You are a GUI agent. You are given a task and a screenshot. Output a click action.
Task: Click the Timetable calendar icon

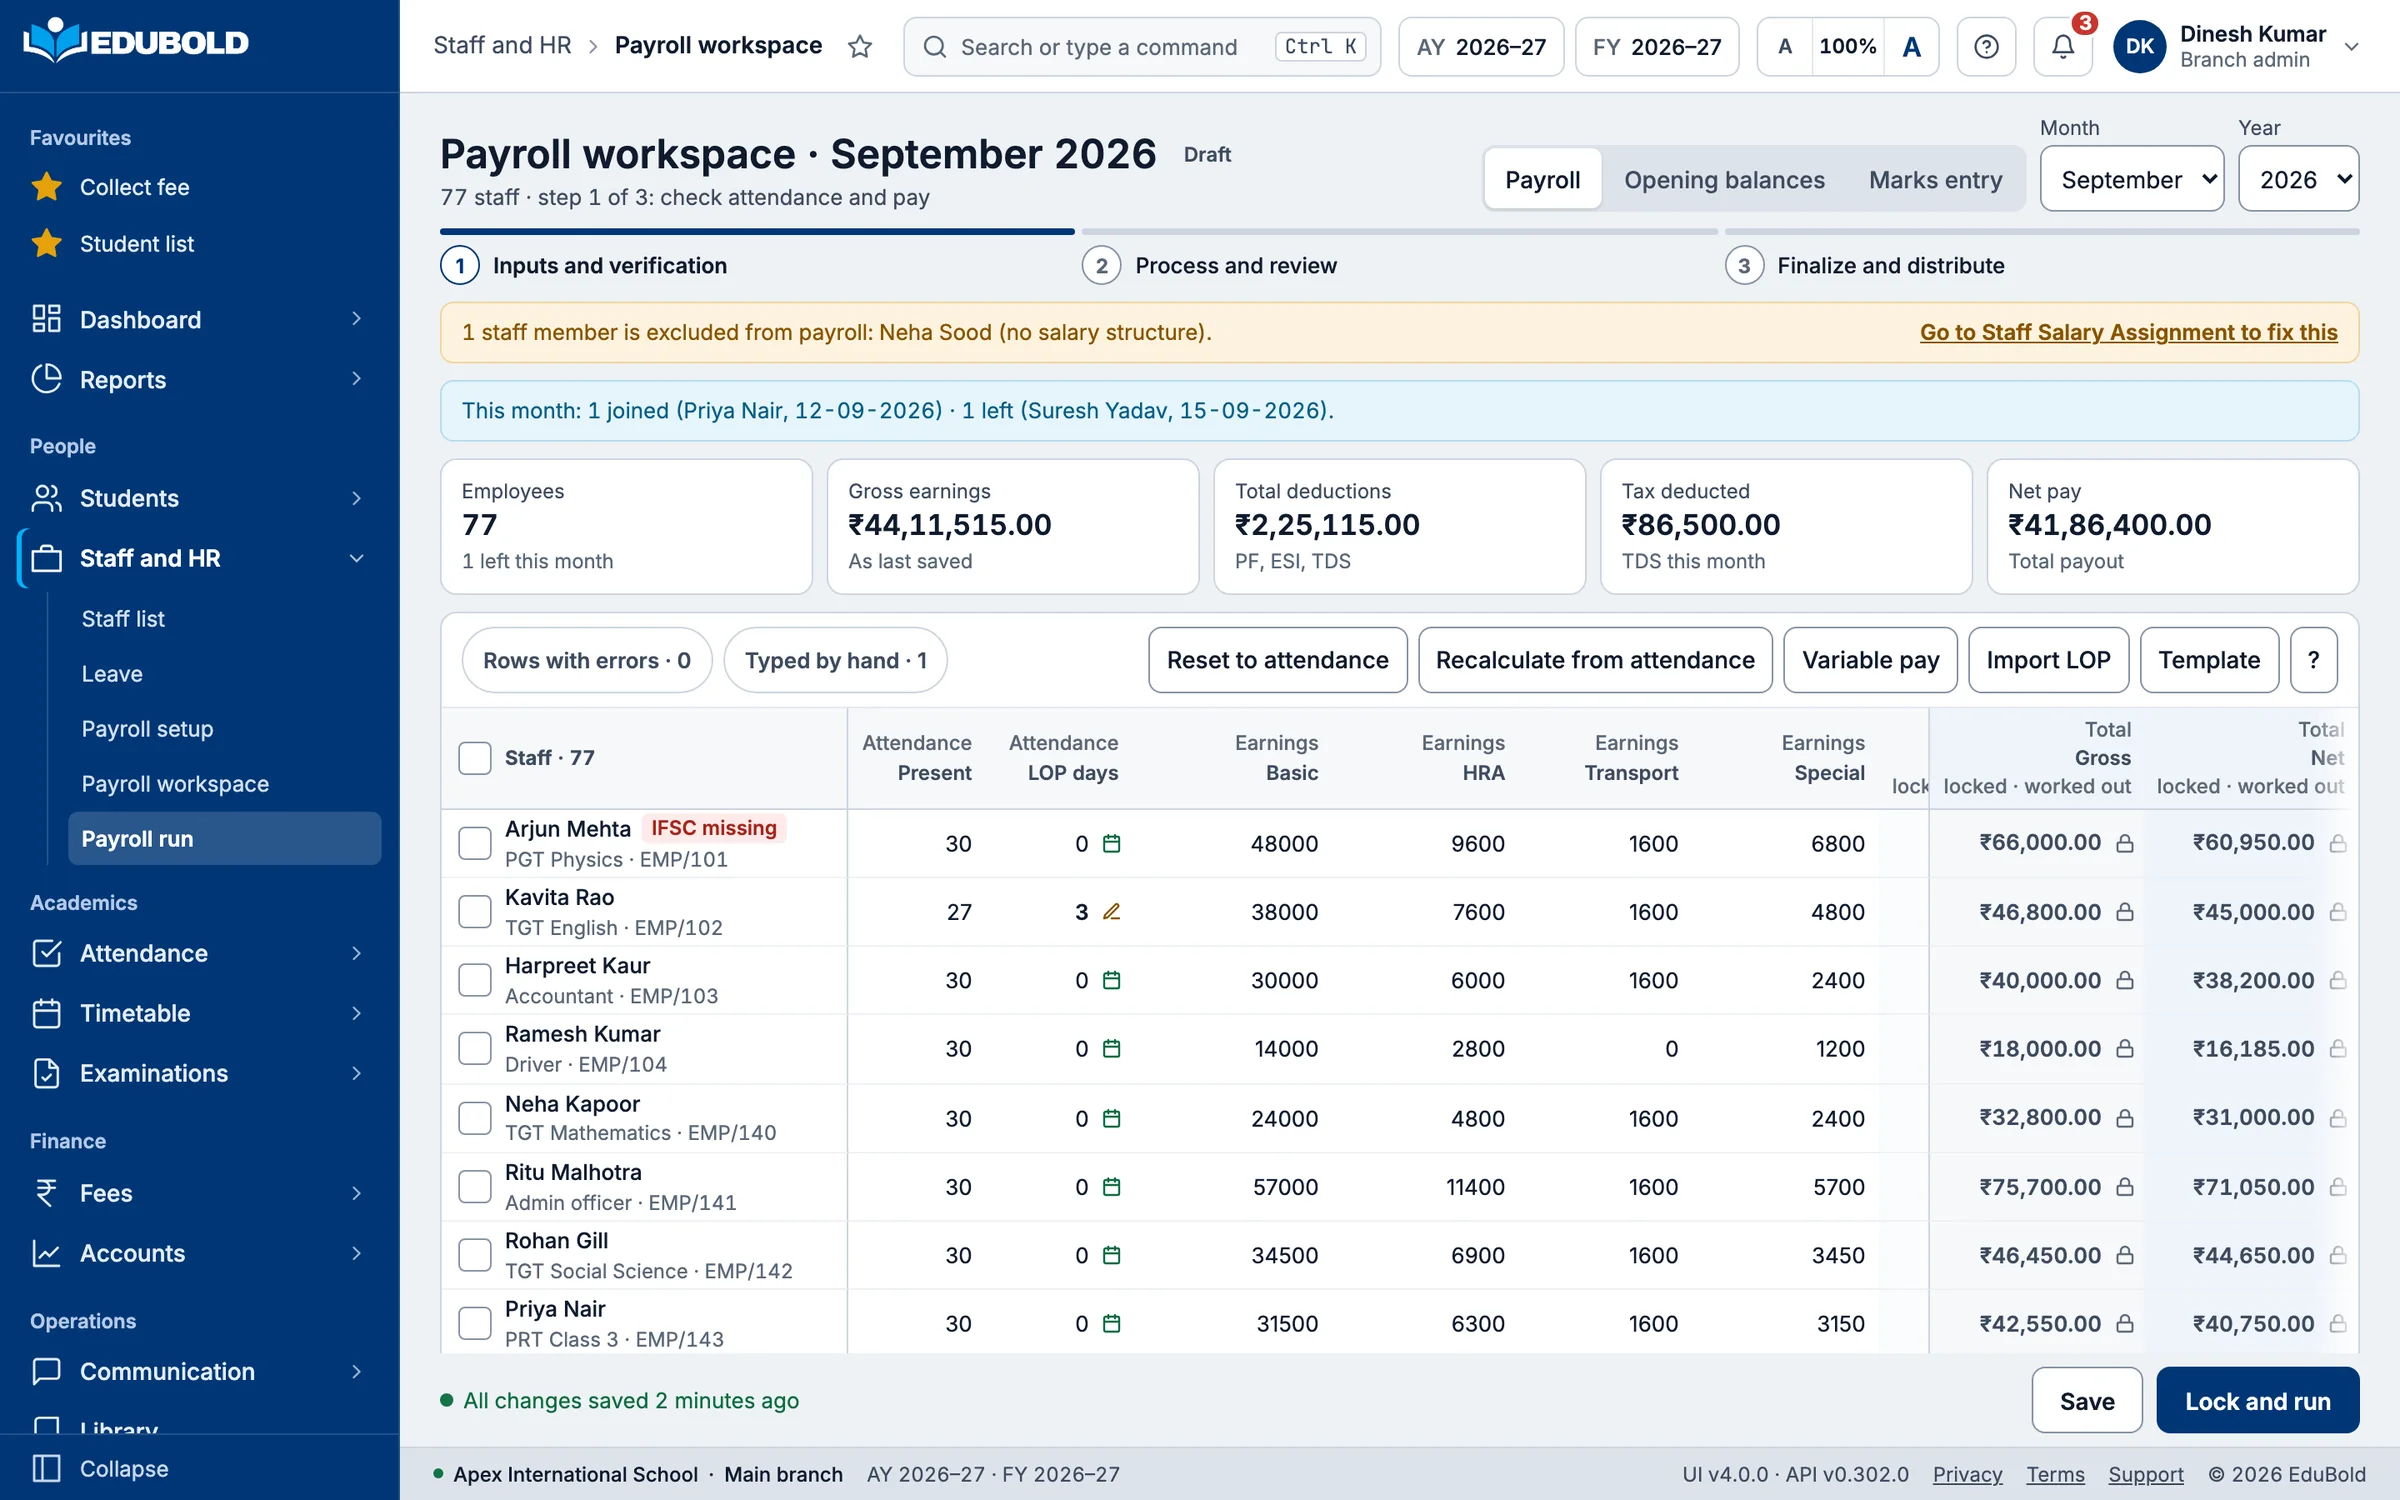46,1013
